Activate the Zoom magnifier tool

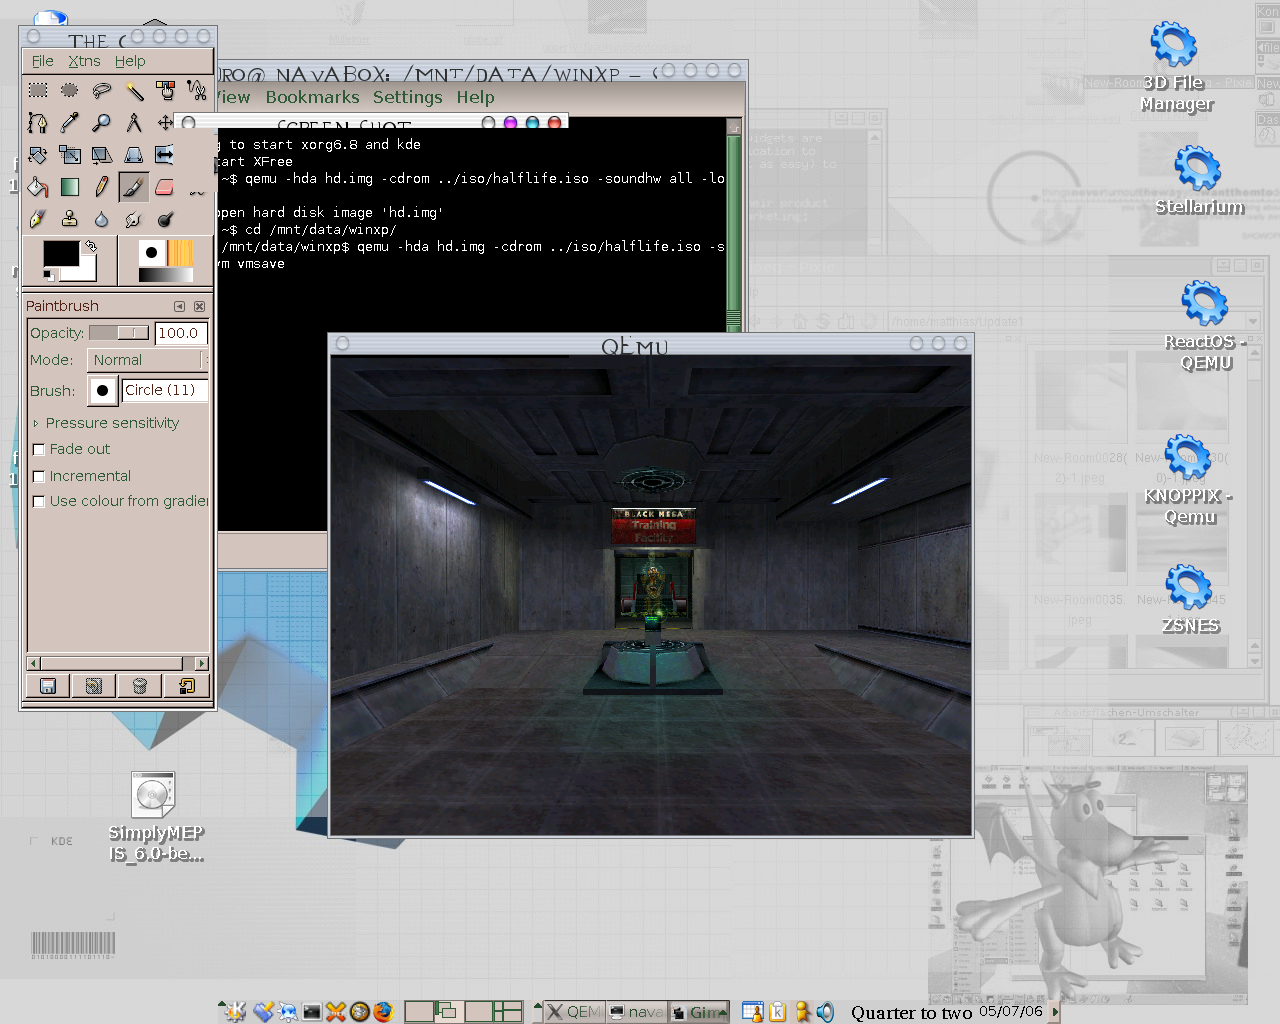102,123
